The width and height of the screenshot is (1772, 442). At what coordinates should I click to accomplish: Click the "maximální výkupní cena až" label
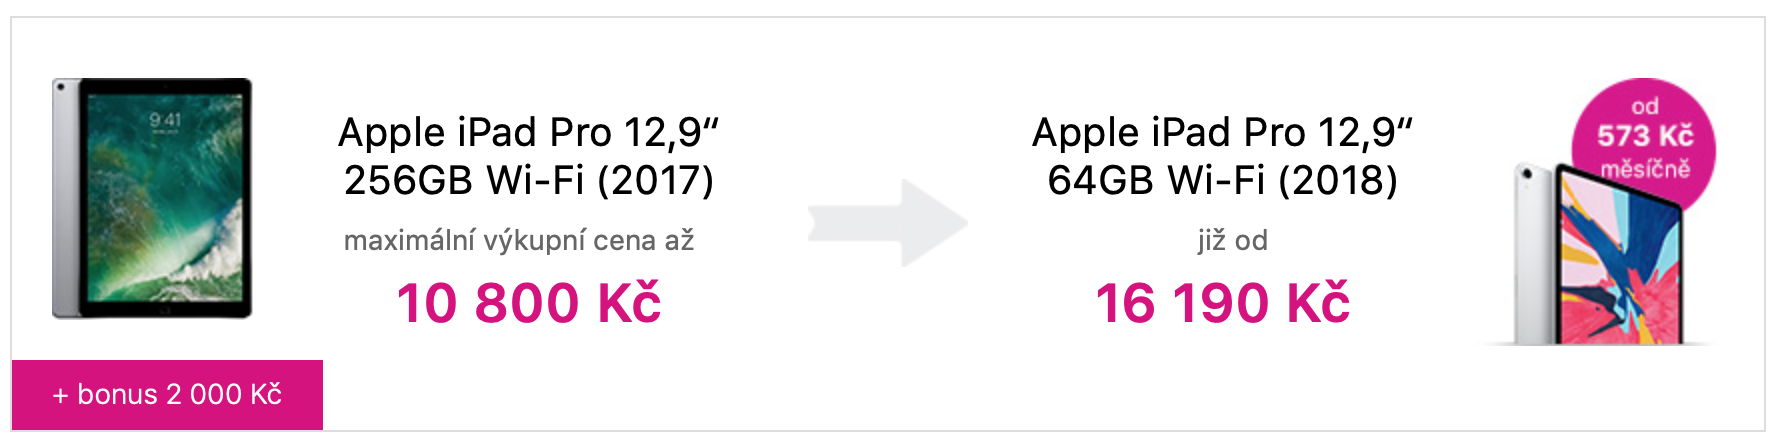click(x=518, y=240)
